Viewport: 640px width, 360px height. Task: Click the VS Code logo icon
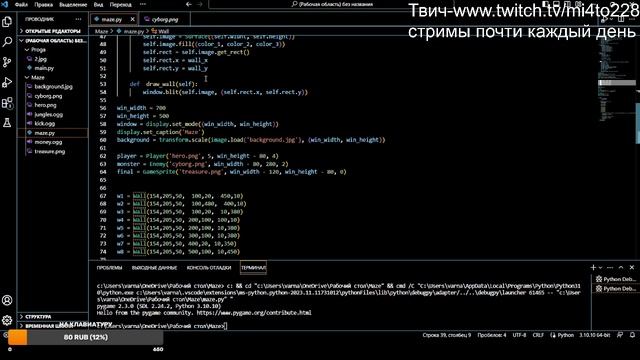click(x=5, y=4)
